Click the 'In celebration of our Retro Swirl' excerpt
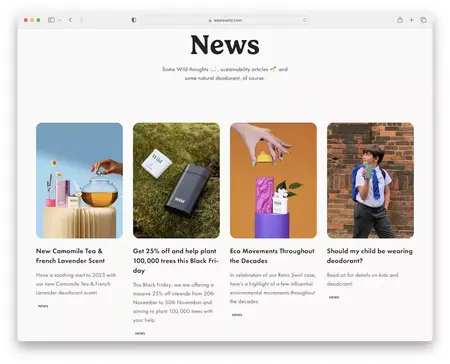 tap(273, 288)
